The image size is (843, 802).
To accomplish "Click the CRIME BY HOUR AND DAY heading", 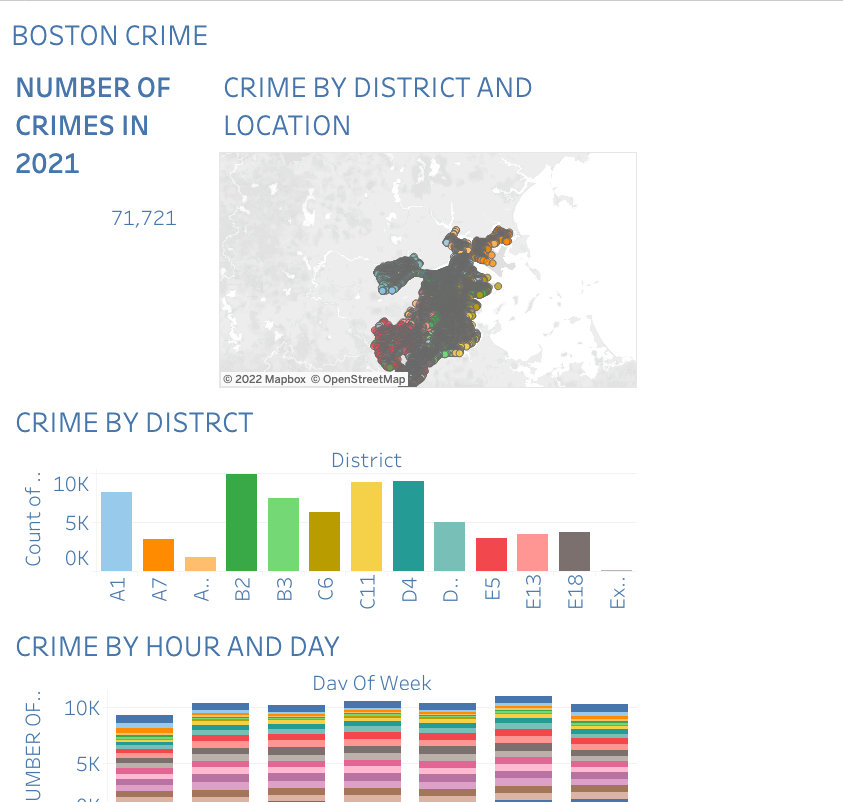I will [x=175, y=647].
